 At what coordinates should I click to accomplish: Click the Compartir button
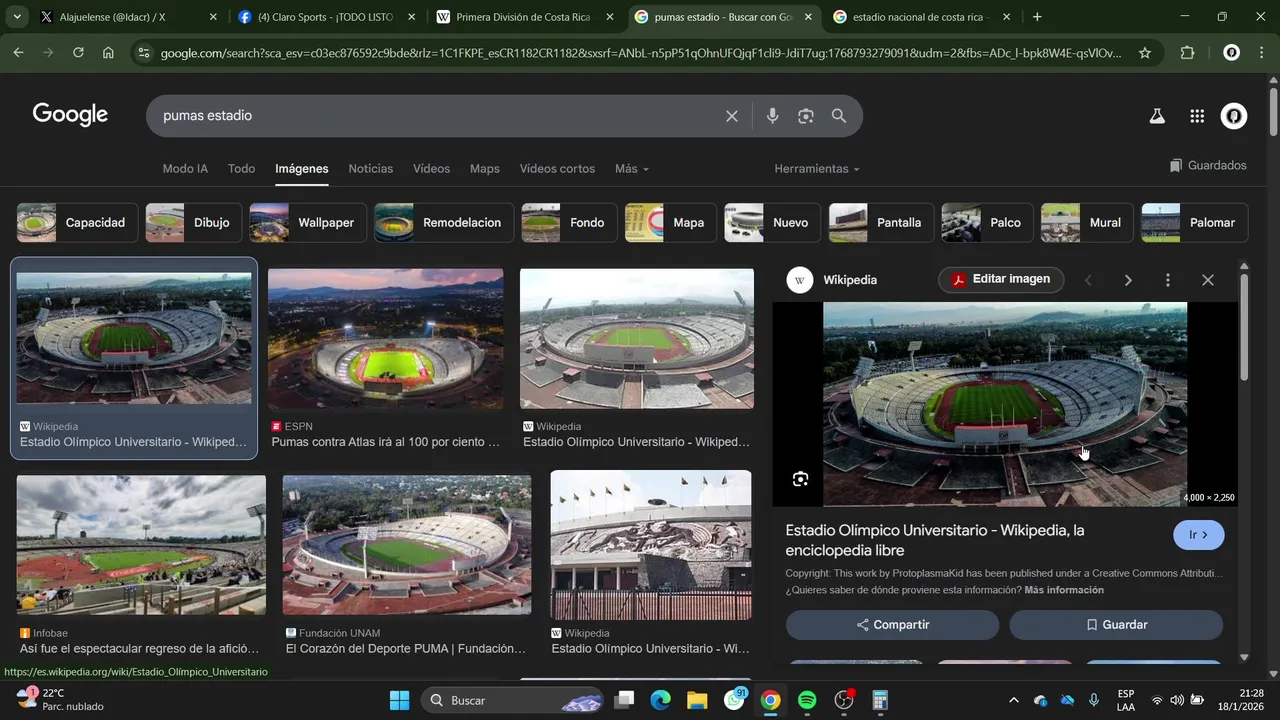(x=892, y=625)
